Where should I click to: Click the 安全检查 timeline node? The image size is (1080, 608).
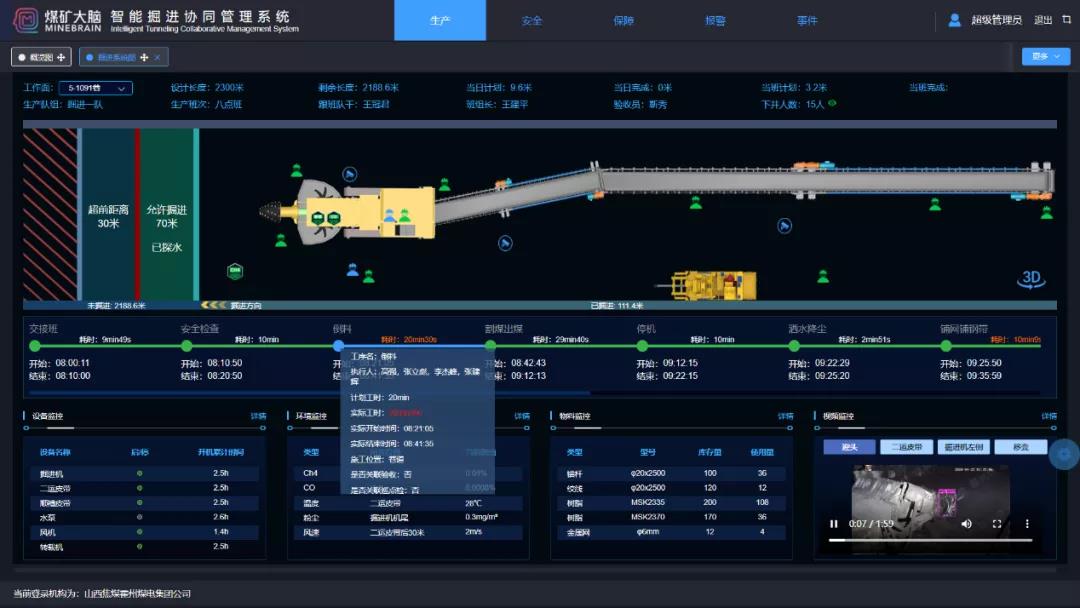187,346
